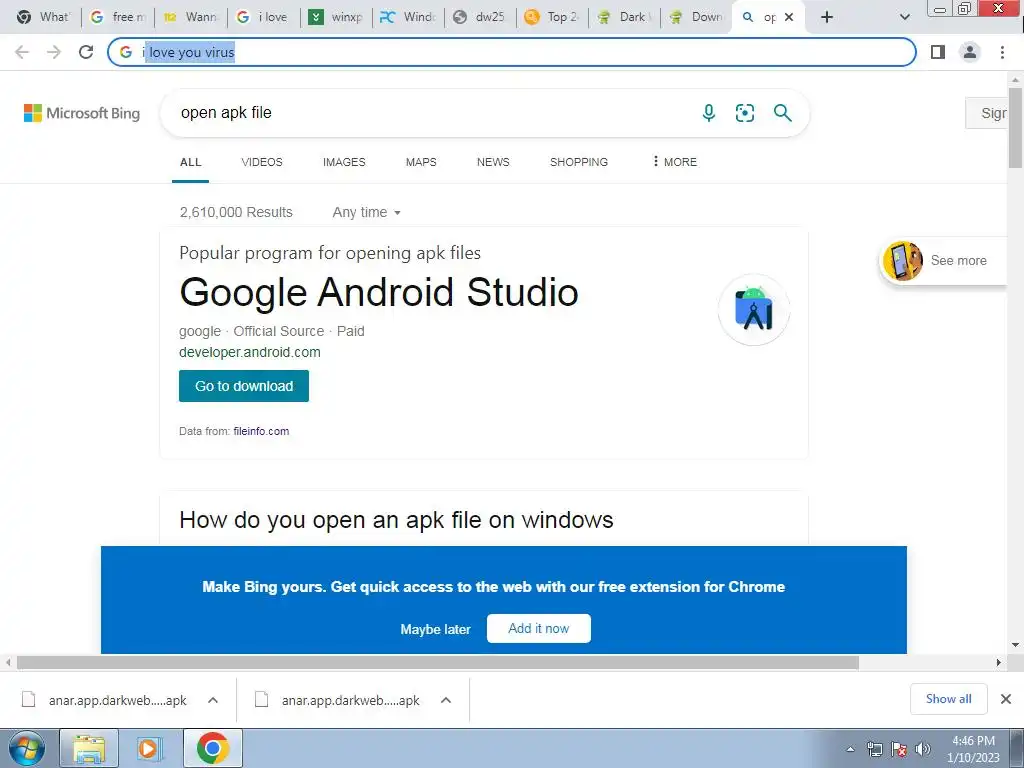Close the active 'op' tab

[789, 17]
